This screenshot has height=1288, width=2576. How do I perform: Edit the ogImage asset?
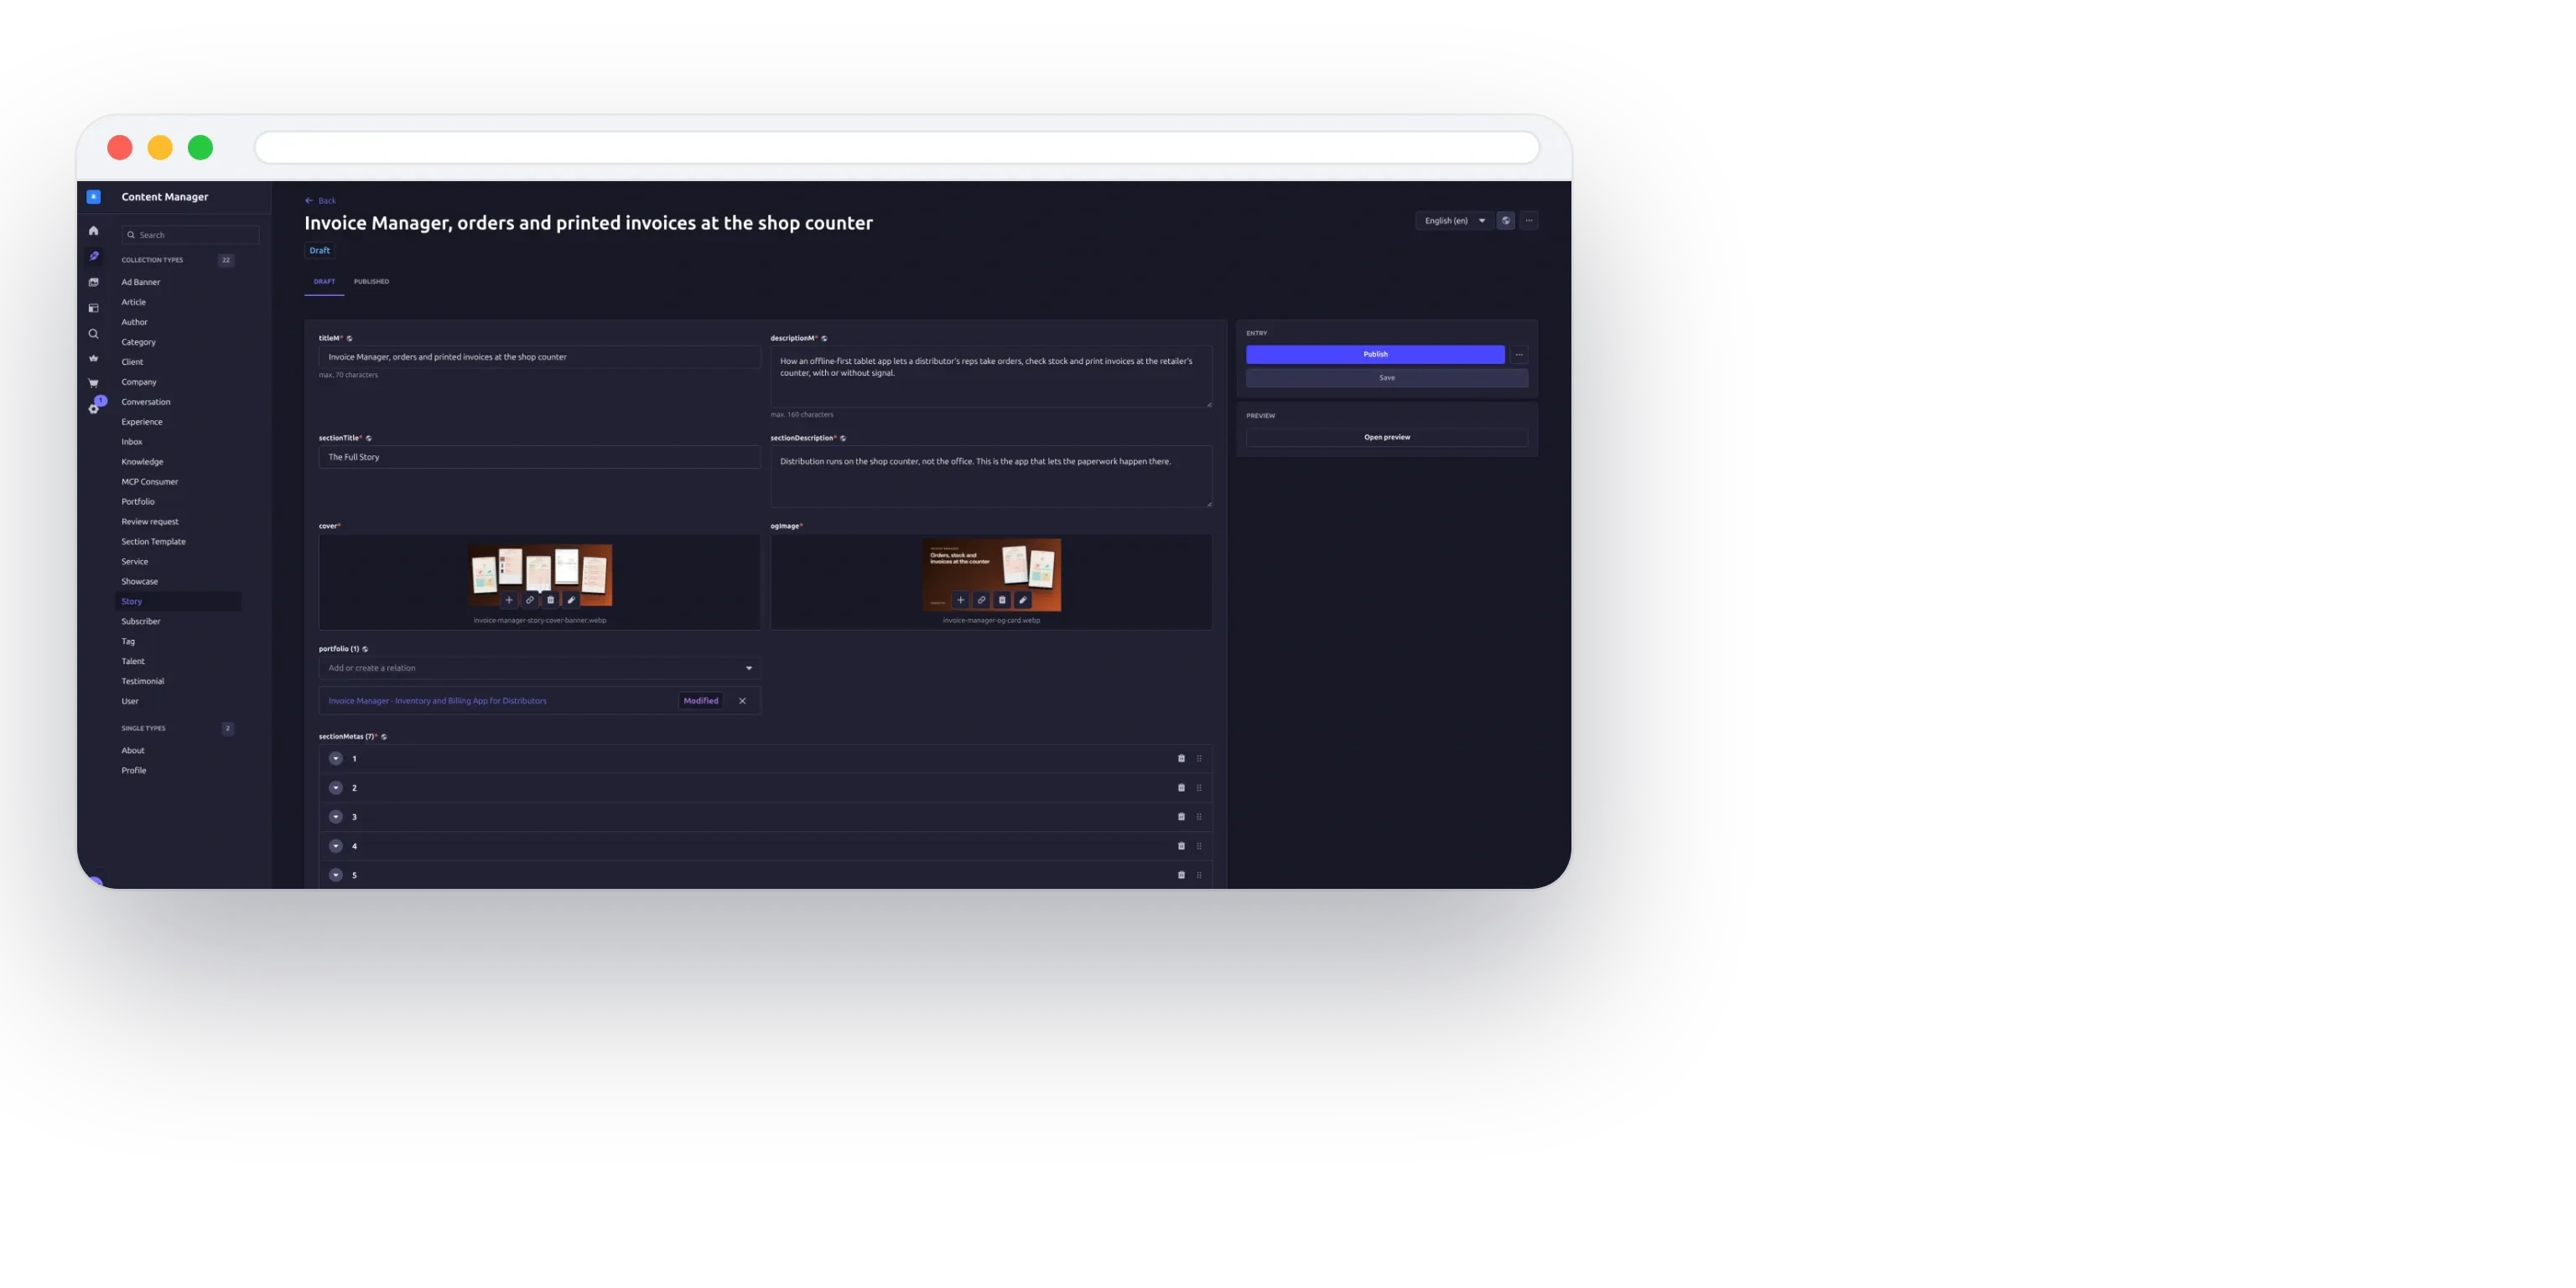pyautogui.click(x=1022, y=600)
